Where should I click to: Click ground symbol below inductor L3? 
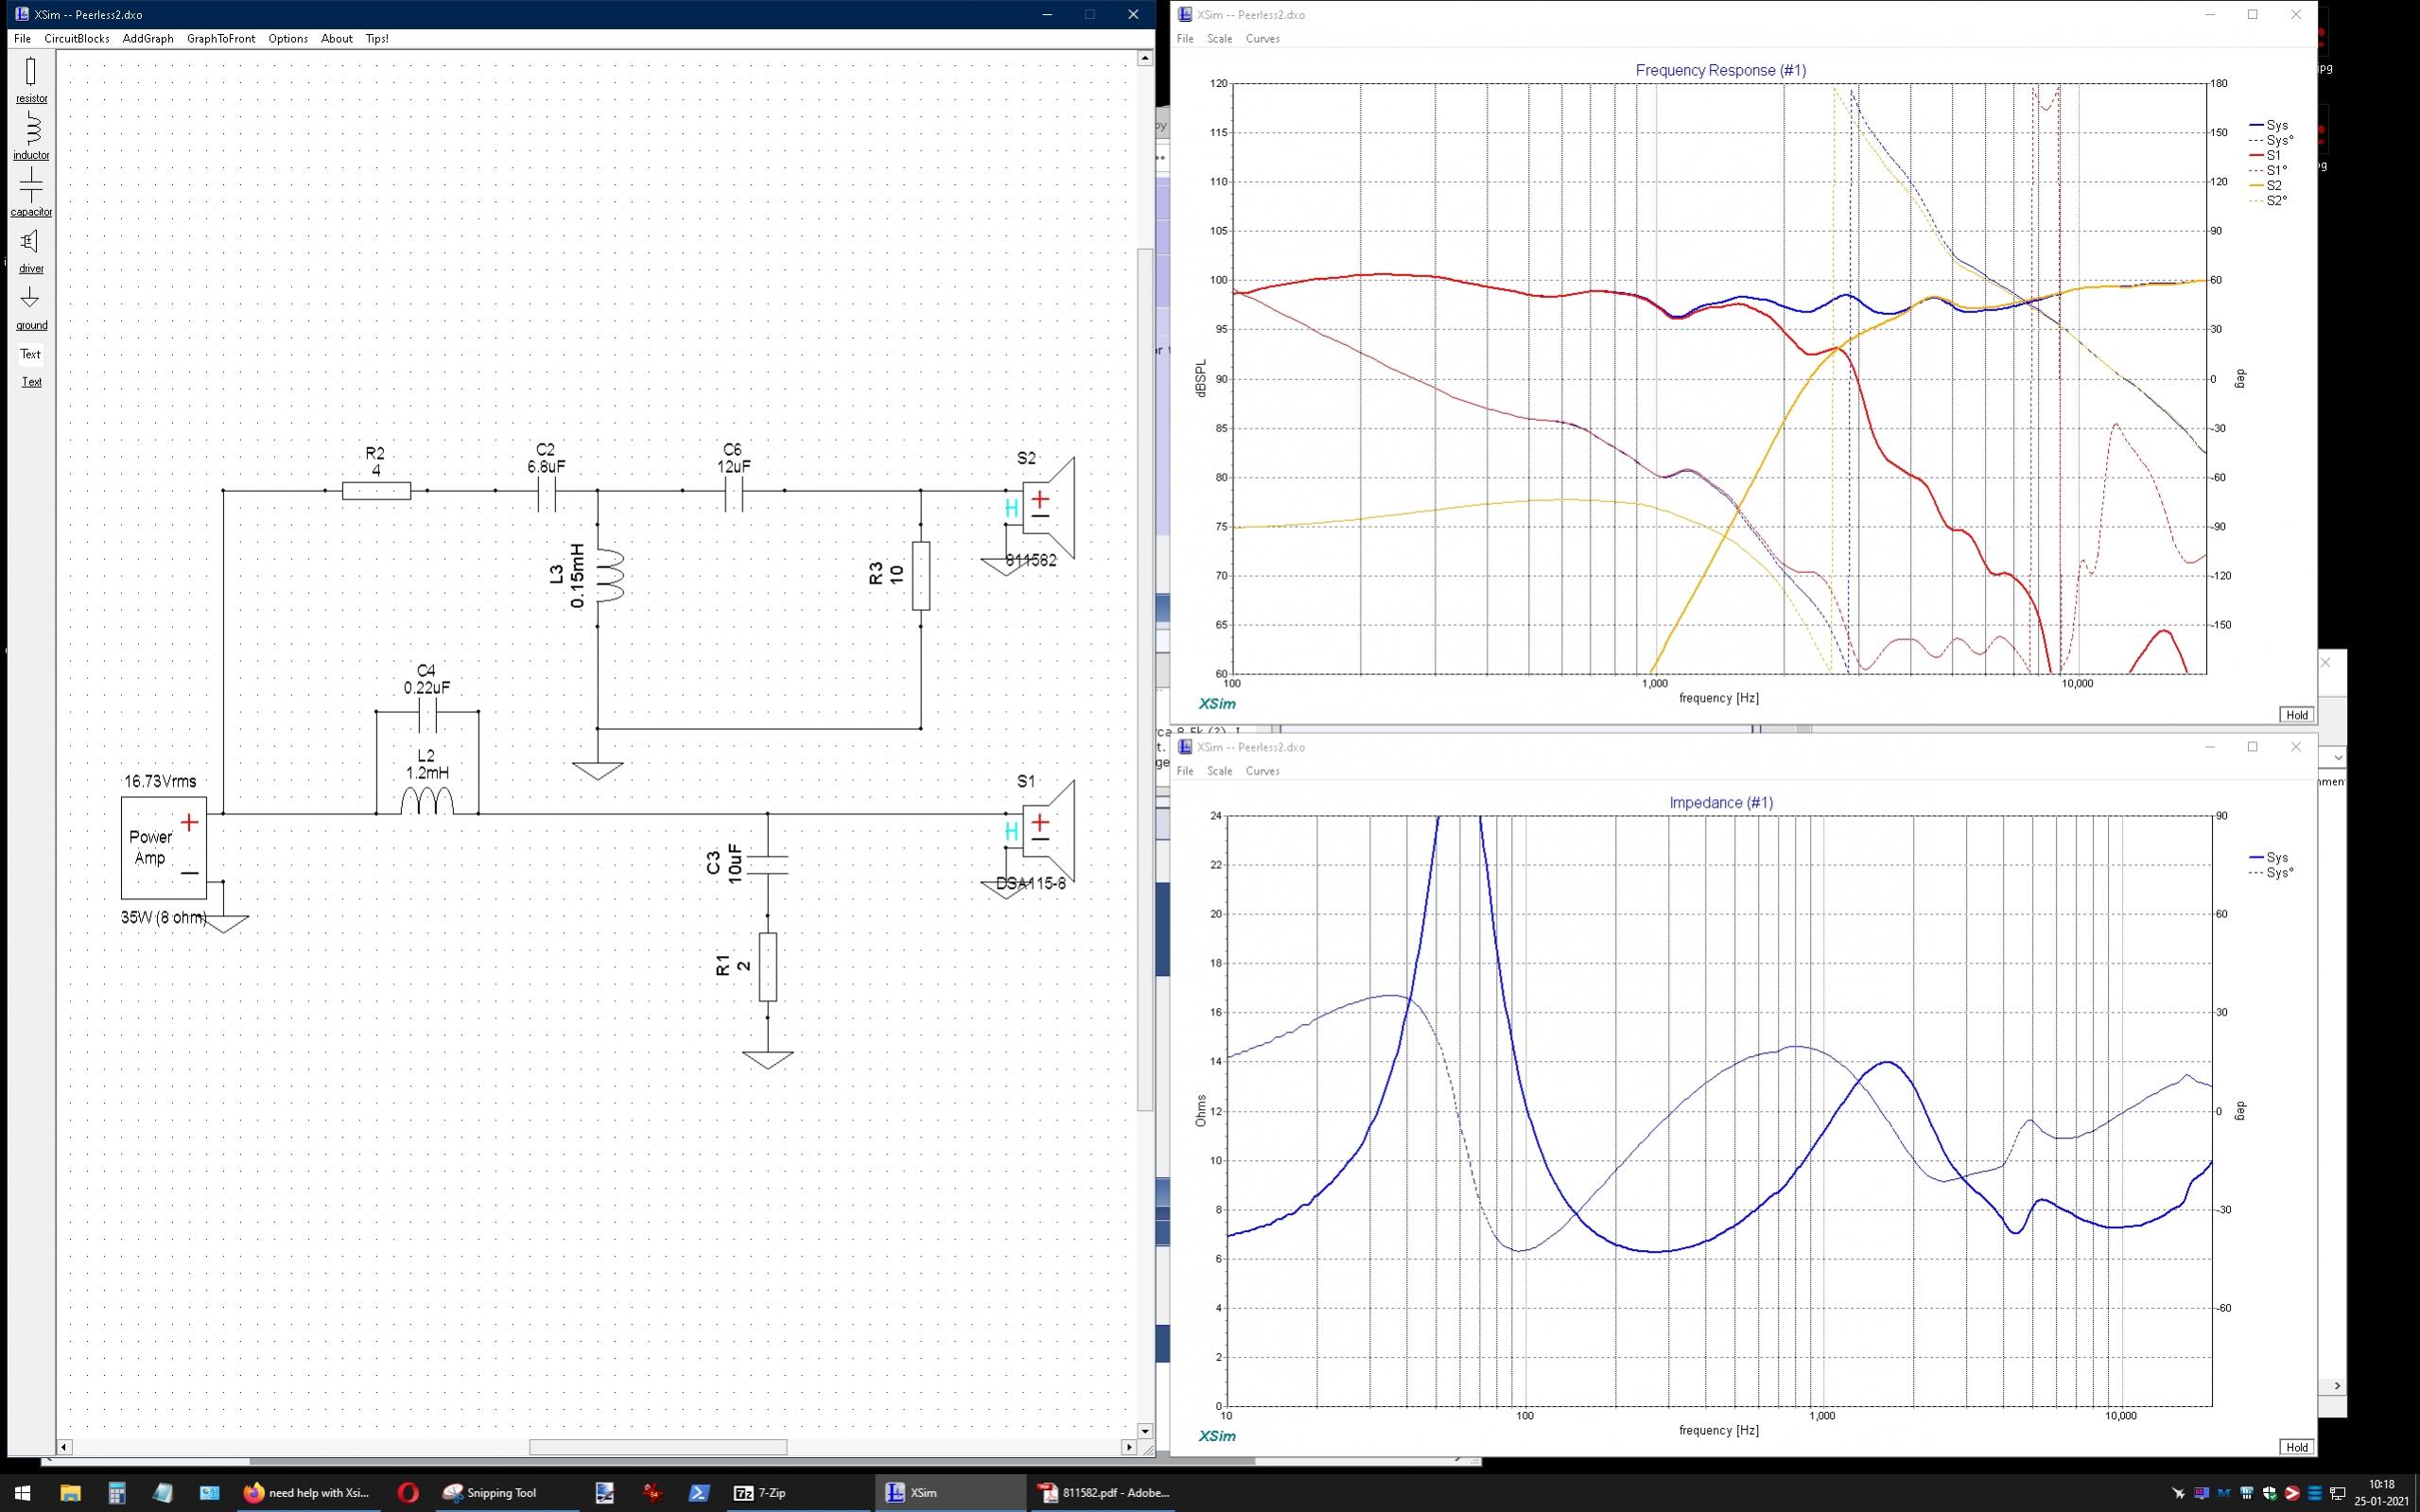click(598, 770)
